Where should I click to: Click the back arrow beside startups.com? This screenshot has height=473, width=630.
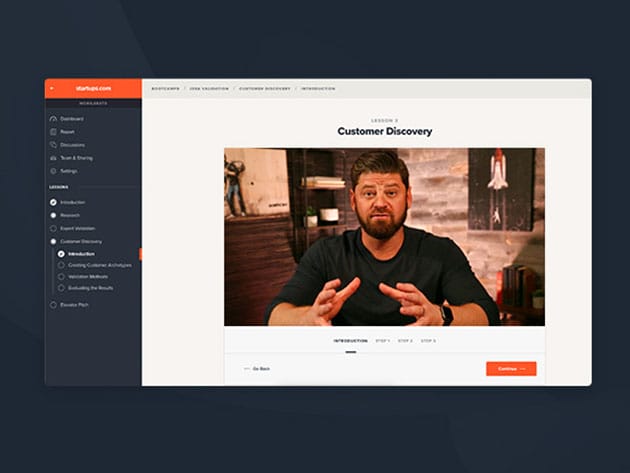point(52,88)
